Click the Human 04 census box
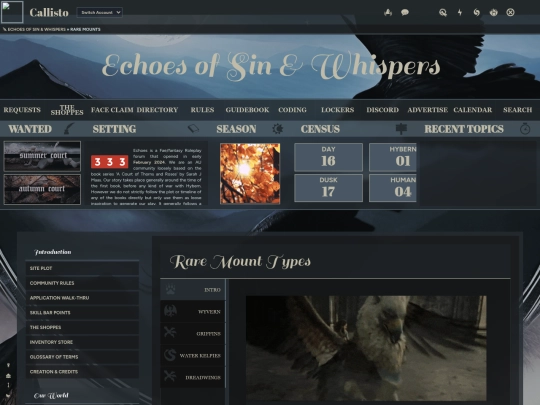Image resolution: width=540 pixels, height=405 pixels. tap(393, 188)
